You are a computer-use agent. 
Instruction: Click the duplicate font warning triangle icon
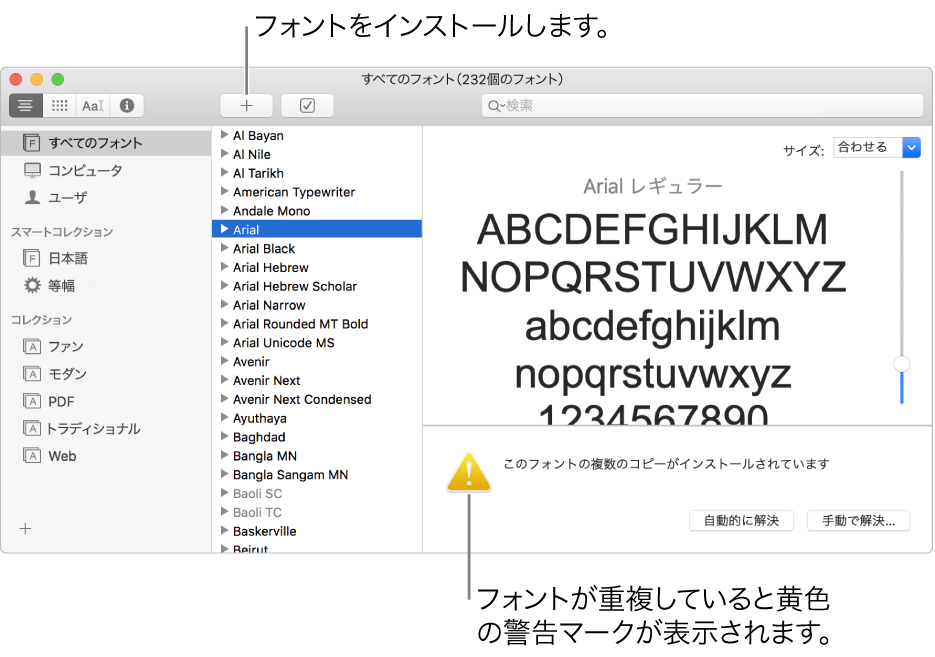pyautogui.click(x=468, y=471)
